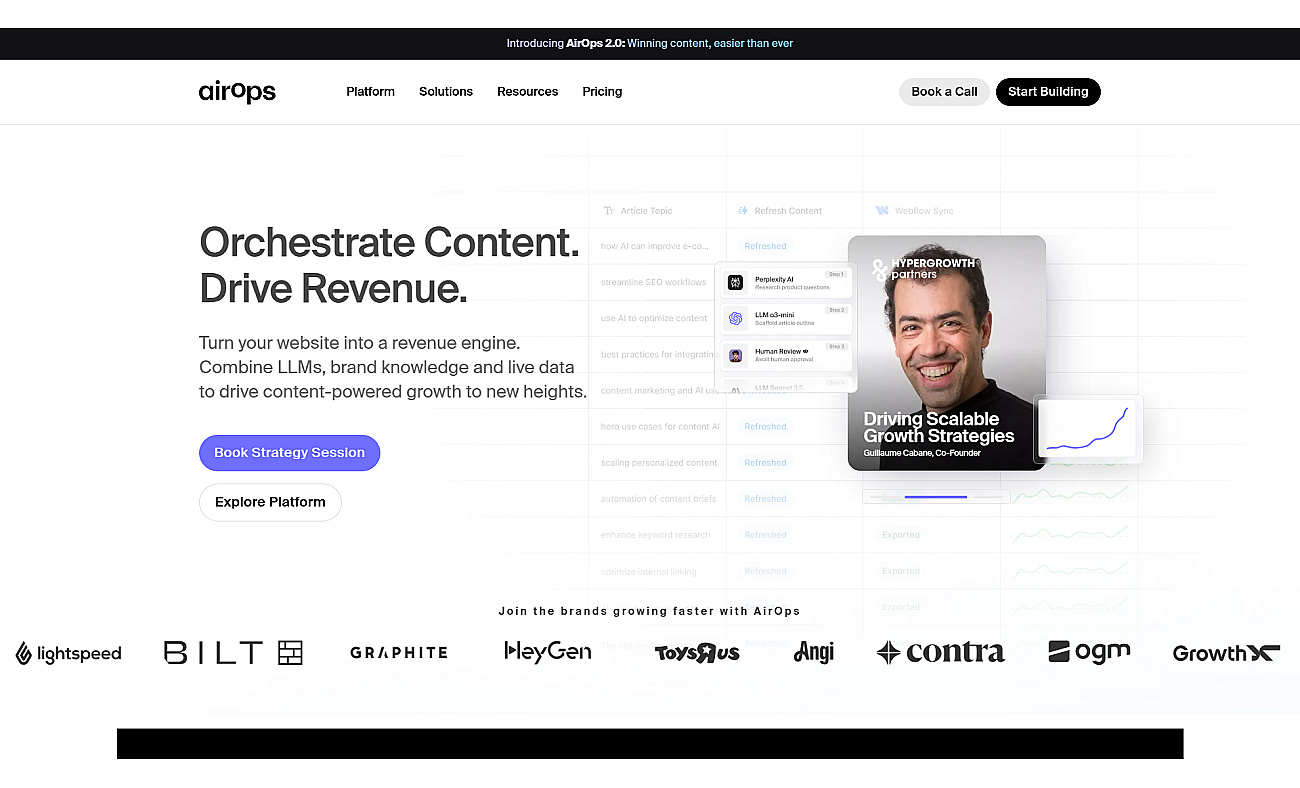Click 'how AI can improve e-co...' row
The height and width of the screenshot is (788, 1300).
point(654,246)
